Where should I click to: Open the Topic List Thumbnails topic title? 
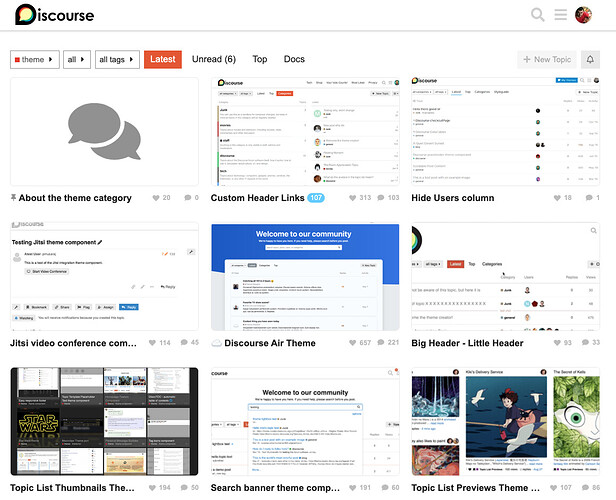(72, 488)
